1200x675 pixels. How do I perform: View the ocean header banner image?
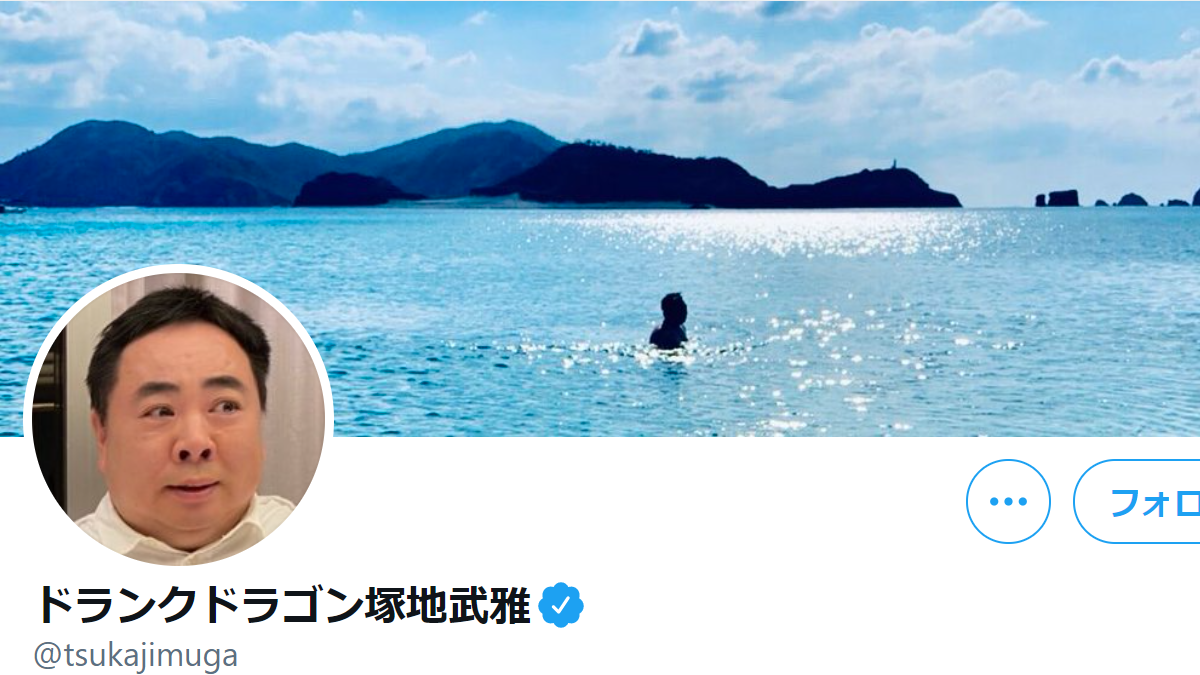600,218
